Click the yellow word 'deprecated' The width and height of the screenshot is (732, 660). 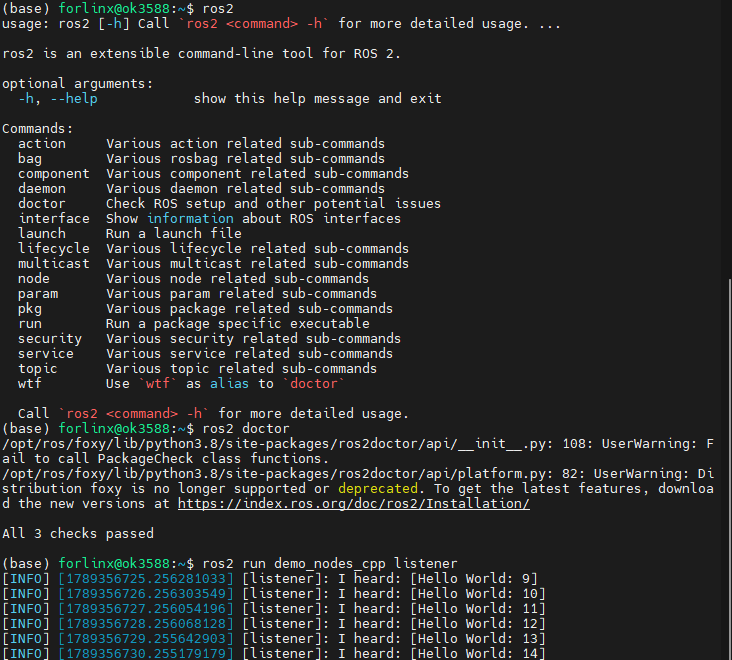point(378,489)
